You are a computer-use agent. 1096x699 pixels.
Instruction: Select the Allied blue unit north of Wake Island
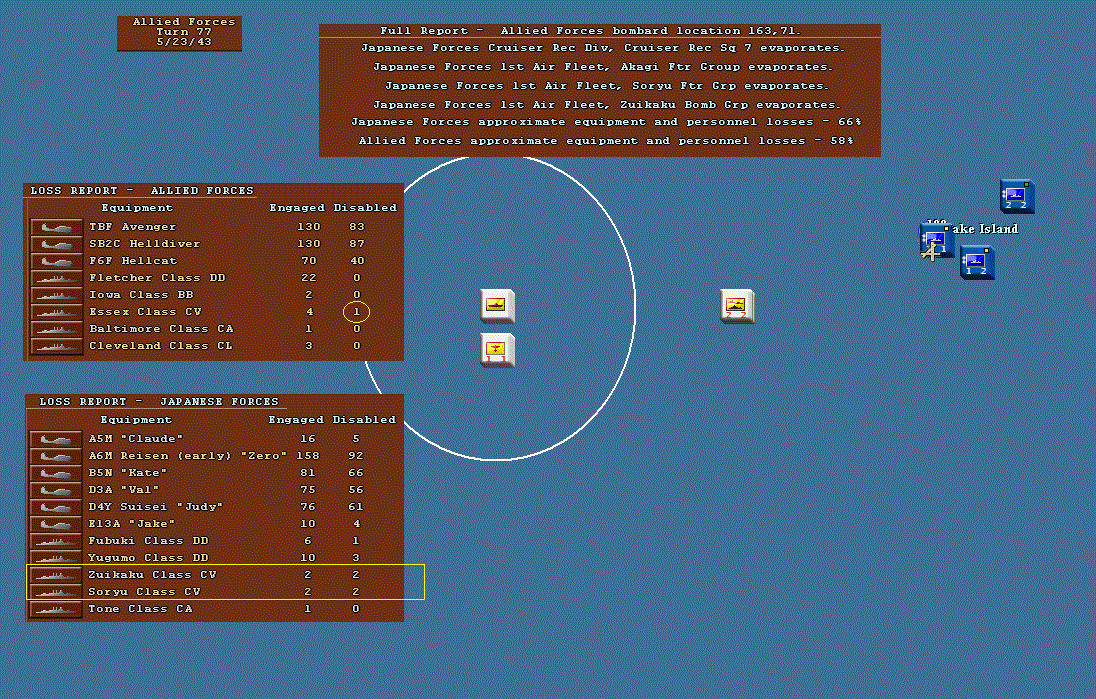pyautogui.click(x=1017, y=196)
